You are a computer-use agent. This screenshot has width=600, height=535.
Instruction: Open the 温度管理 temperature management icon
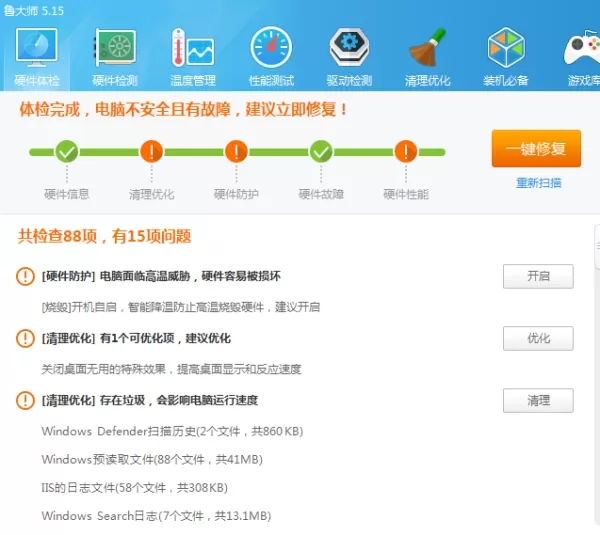[193, 47]
